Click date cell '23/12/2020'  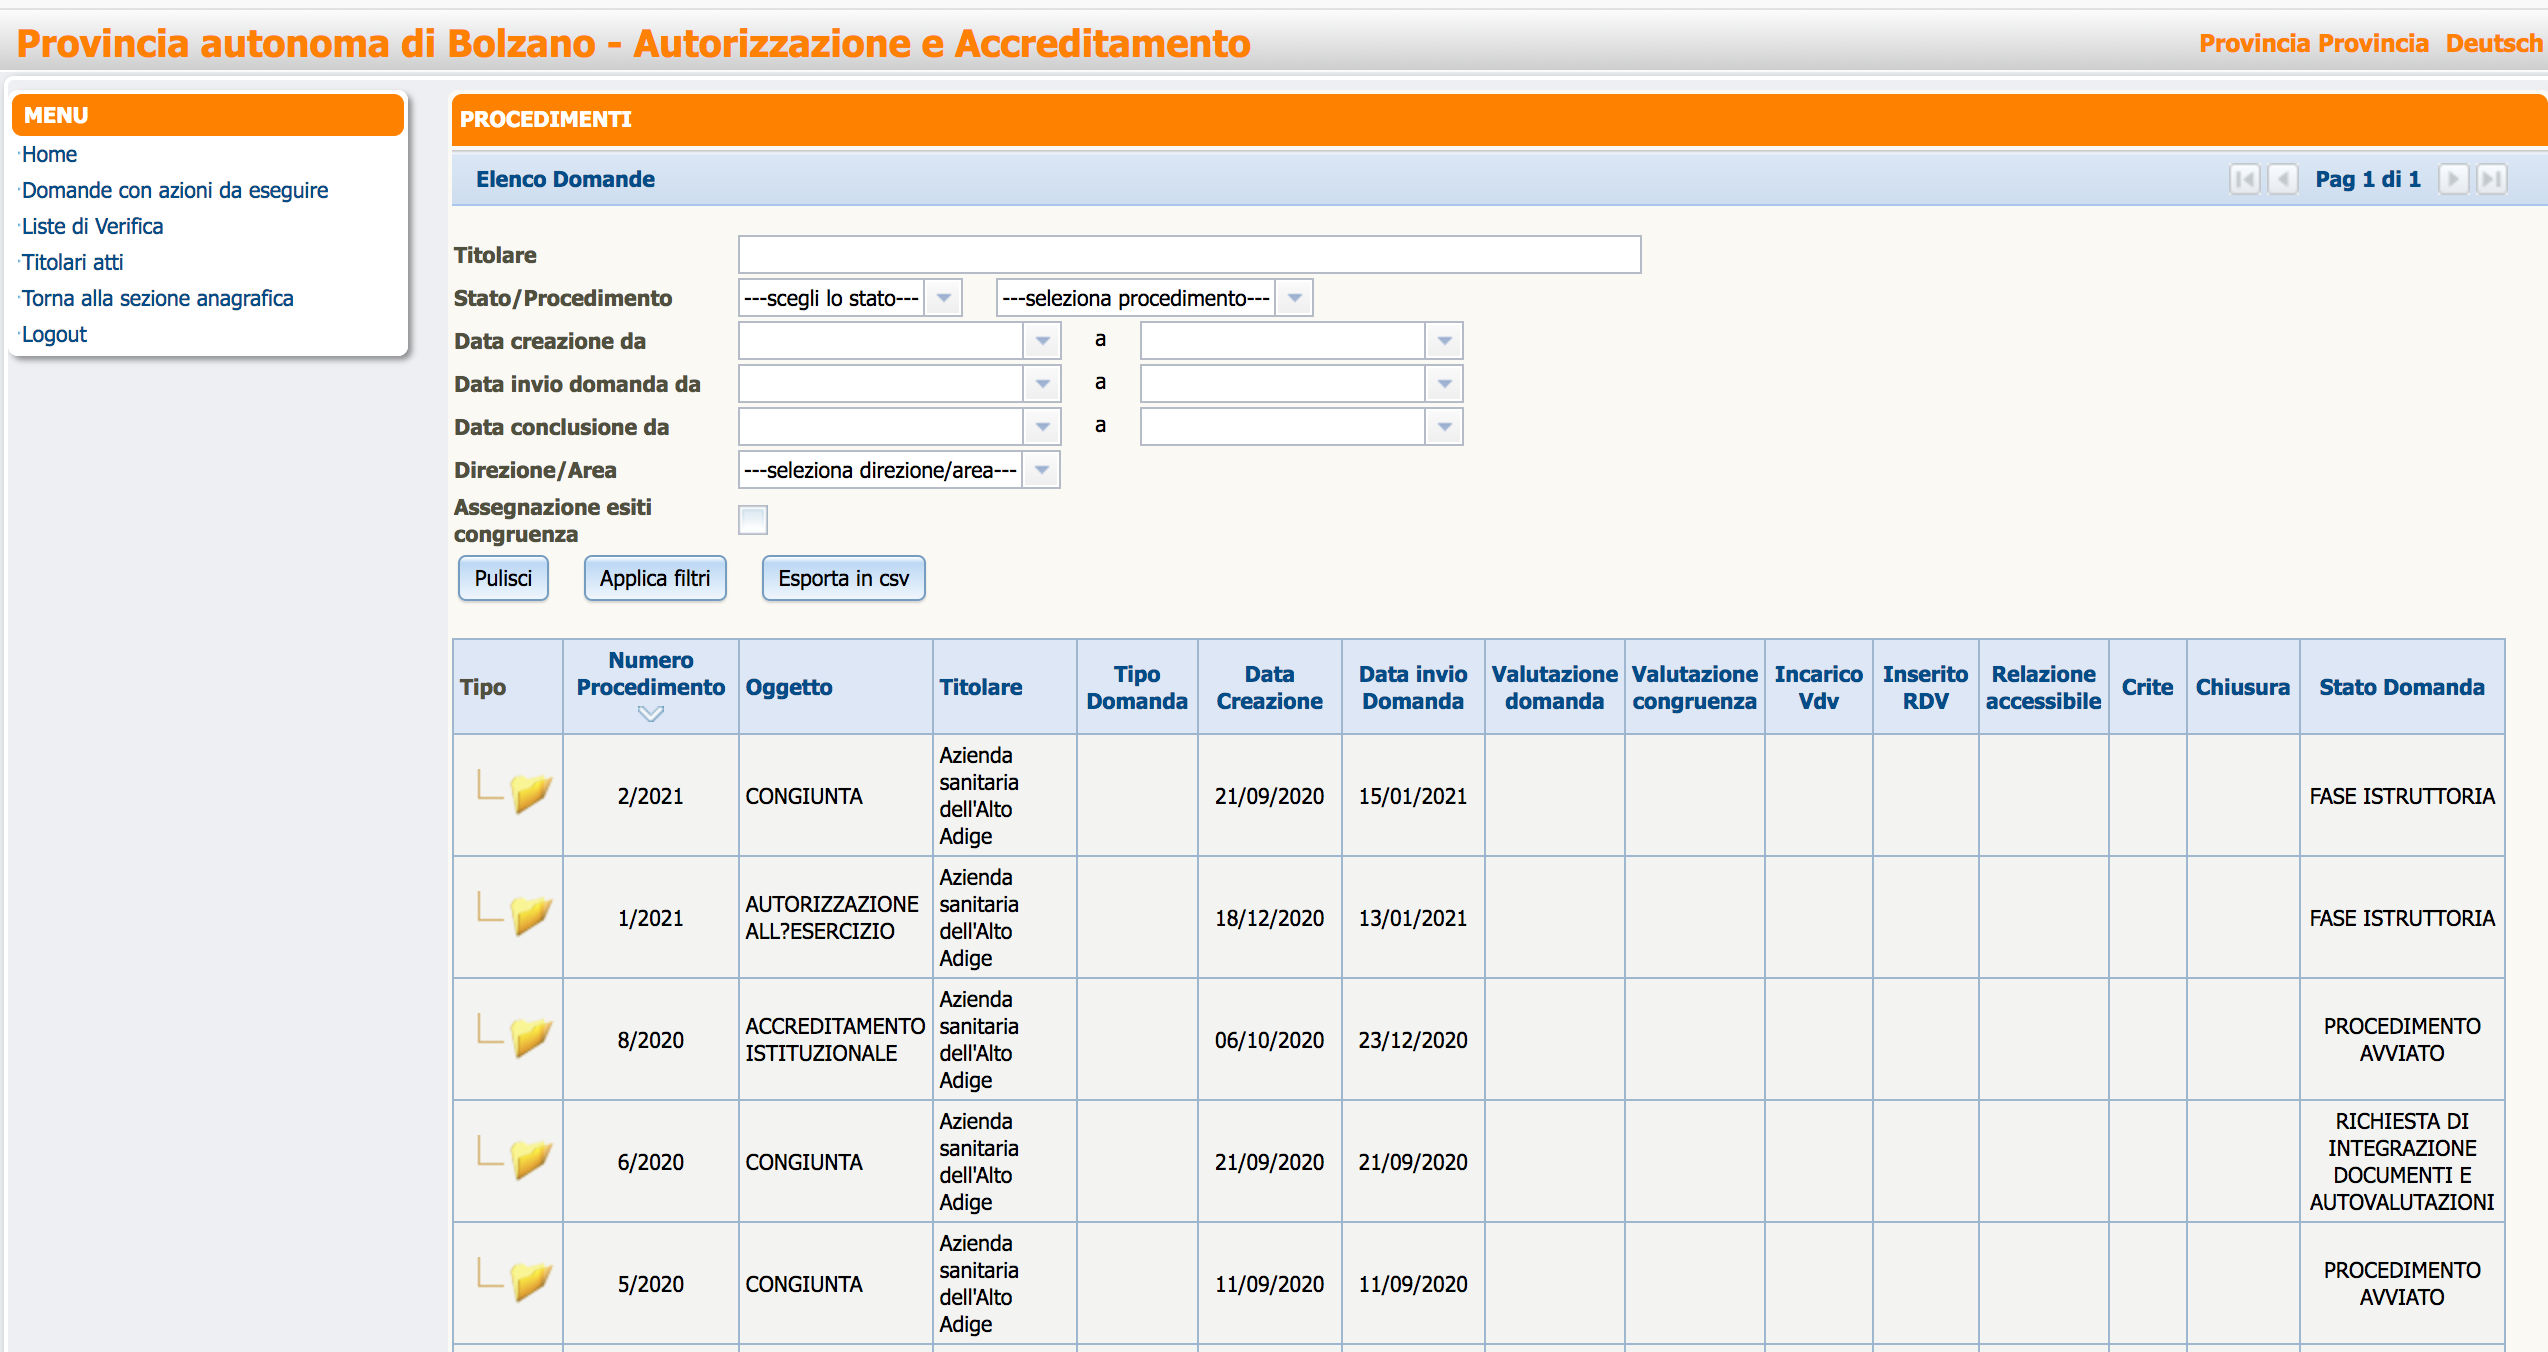(1412, 1040)
